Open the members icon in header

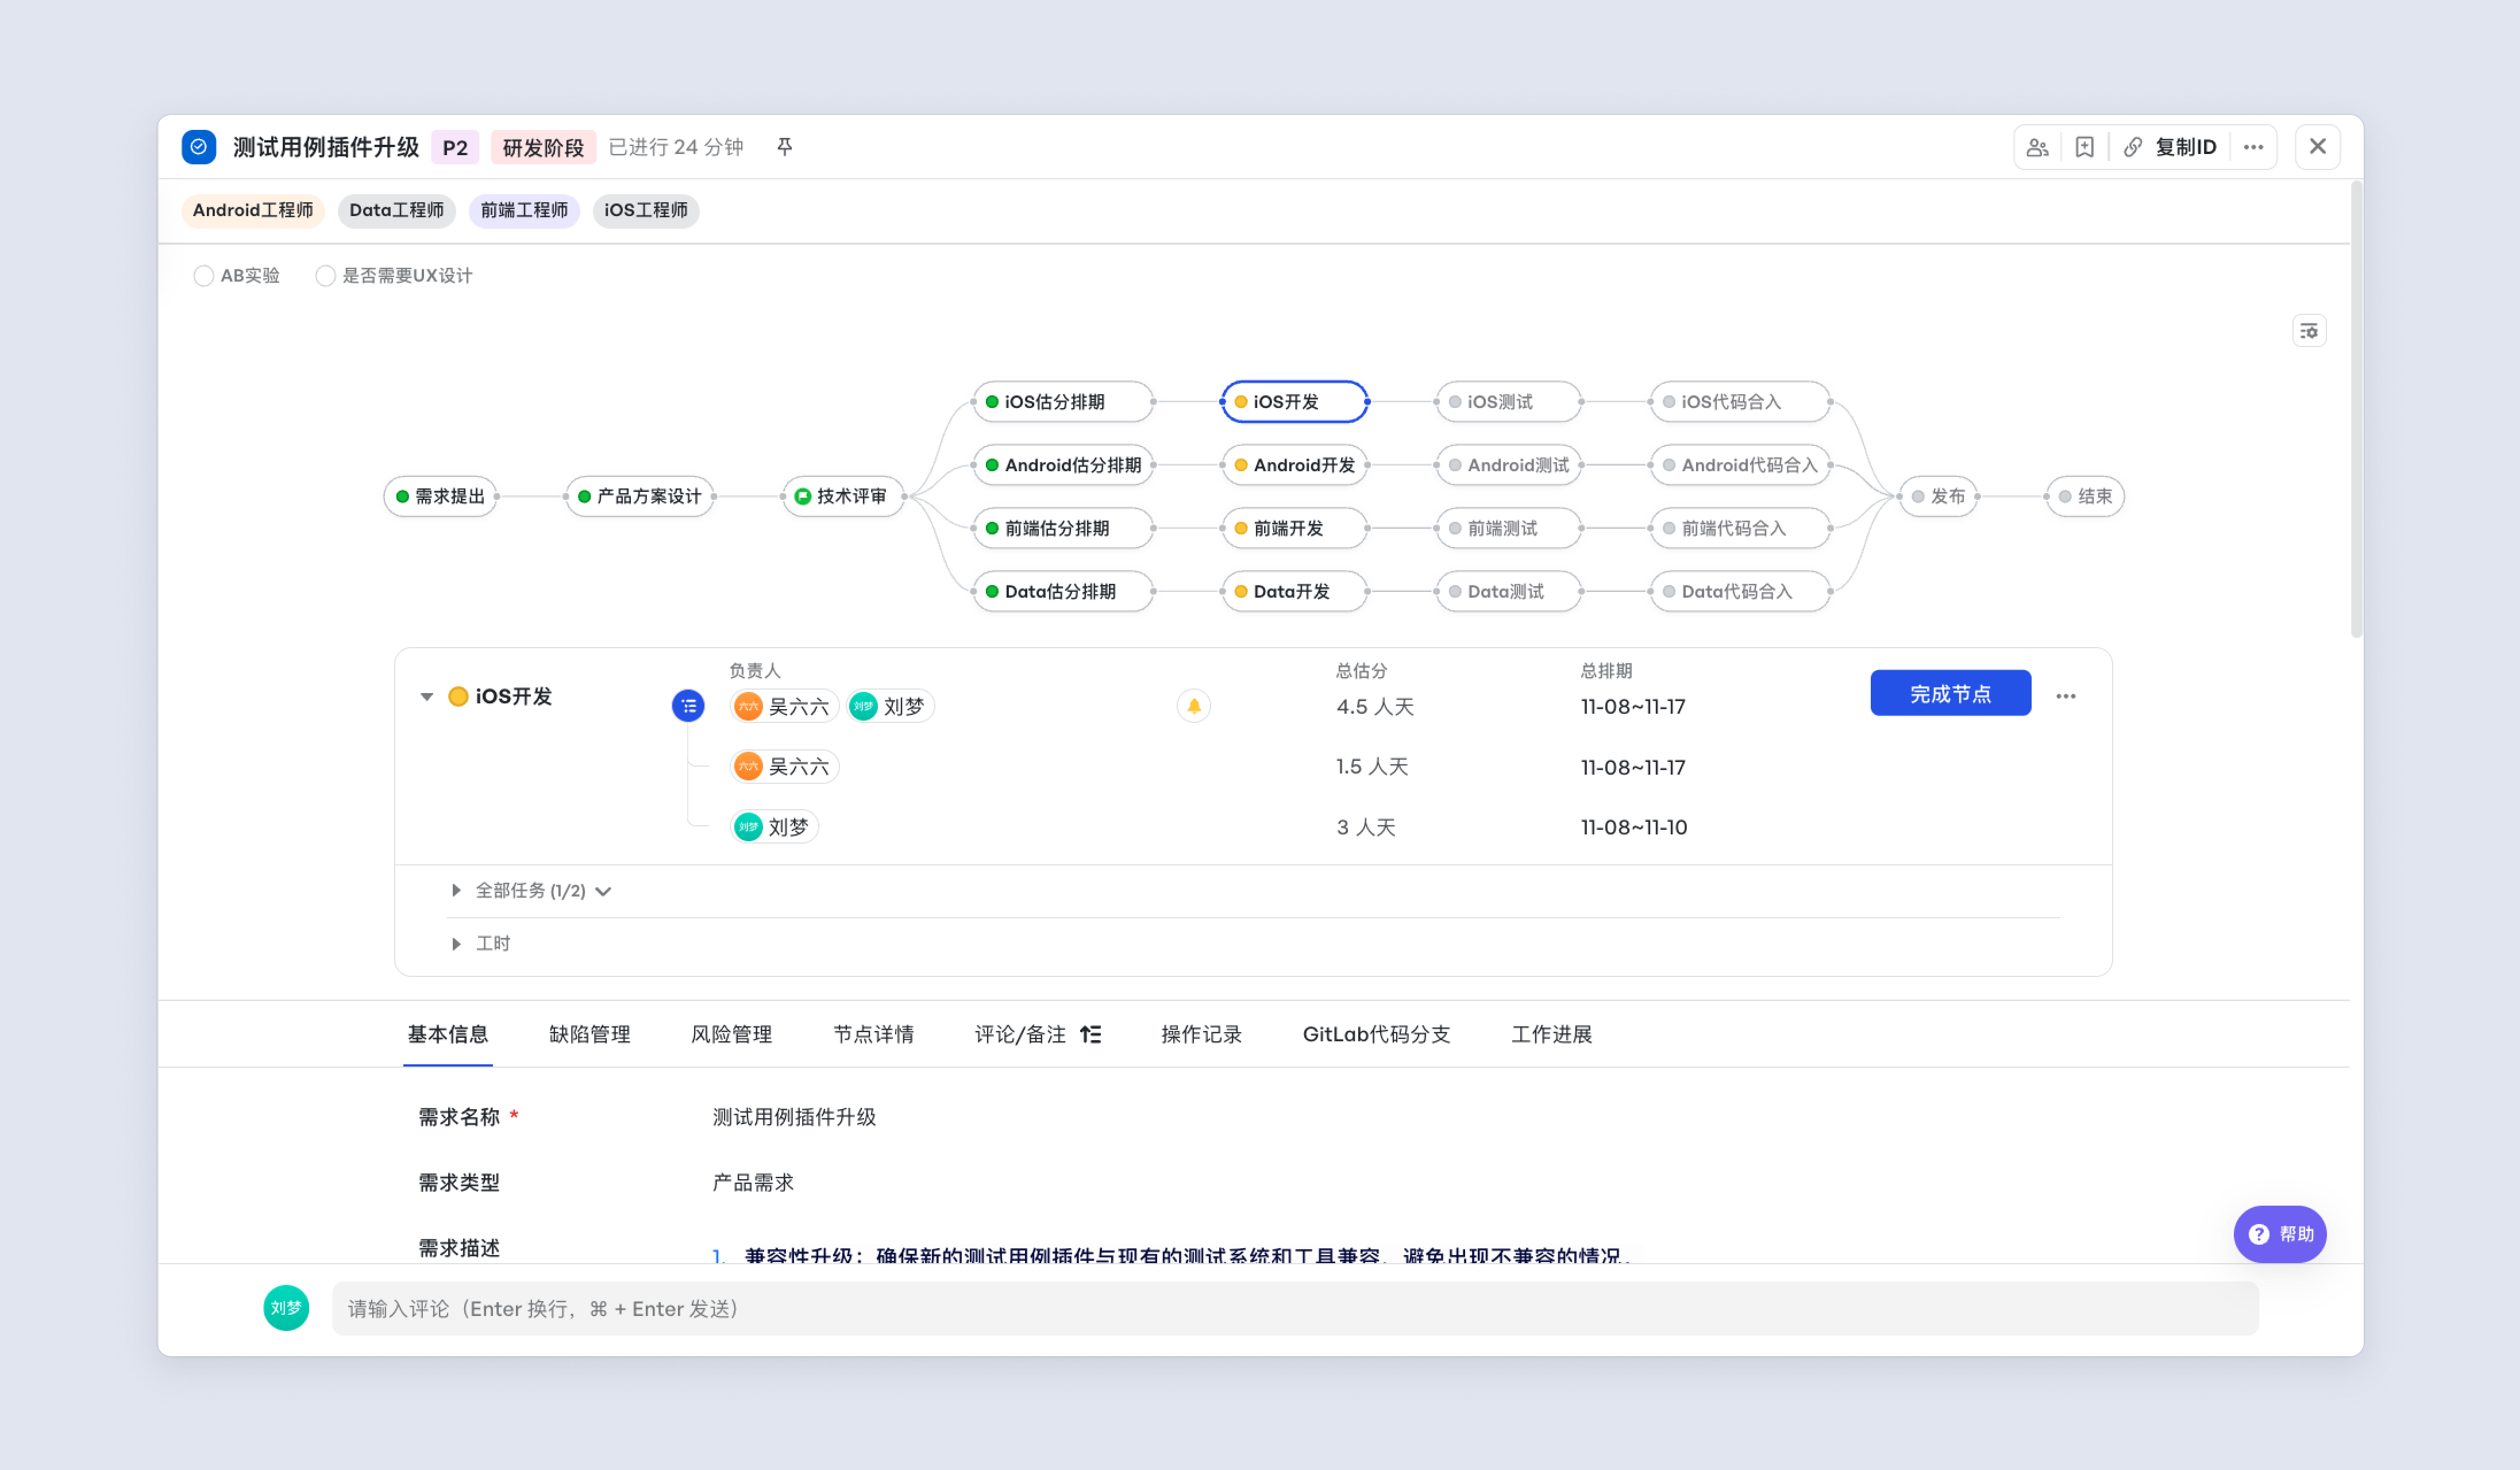pyautogui.click(x=2037, y=147)
